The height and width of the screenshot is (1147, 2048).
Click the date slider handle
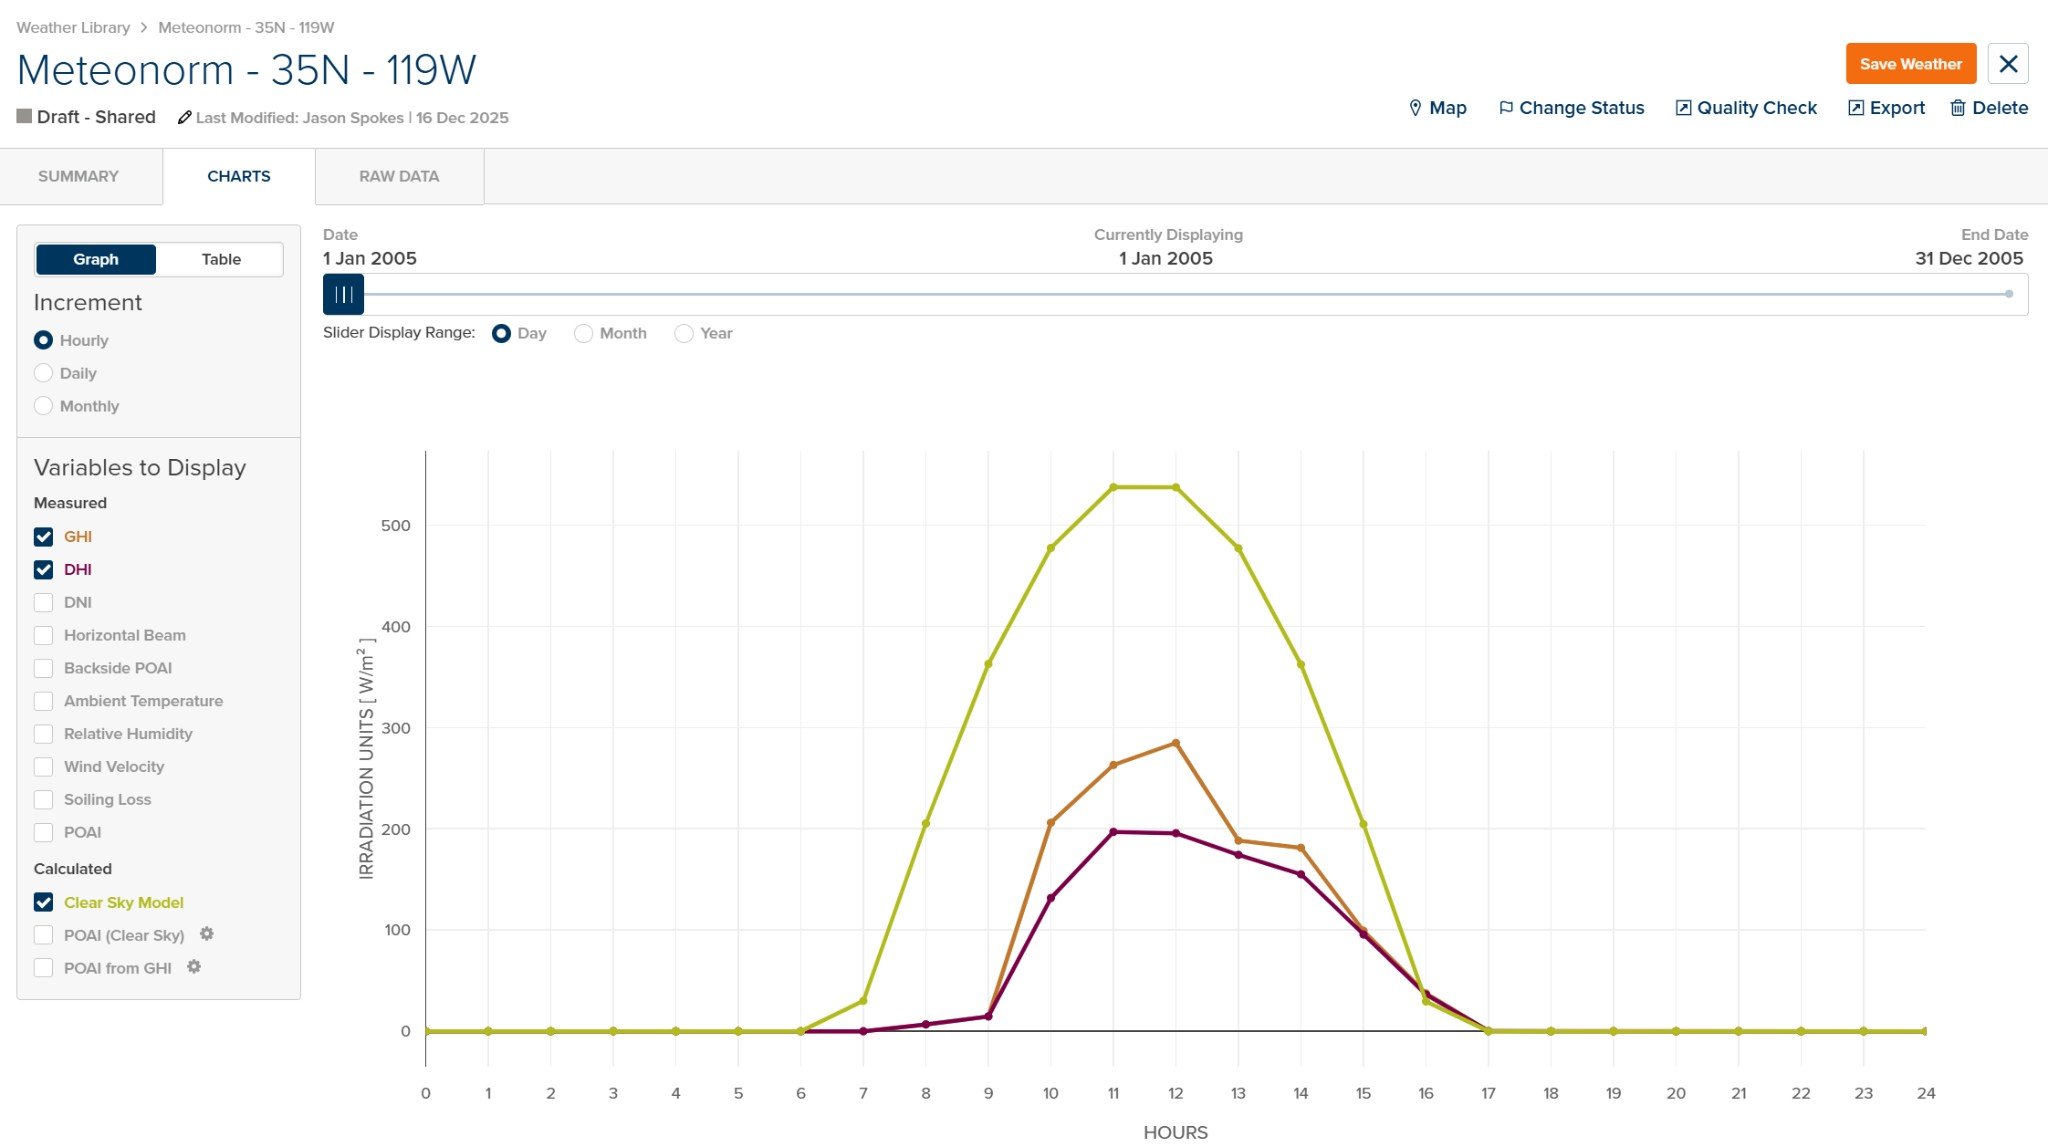click(x=344, y=295)
